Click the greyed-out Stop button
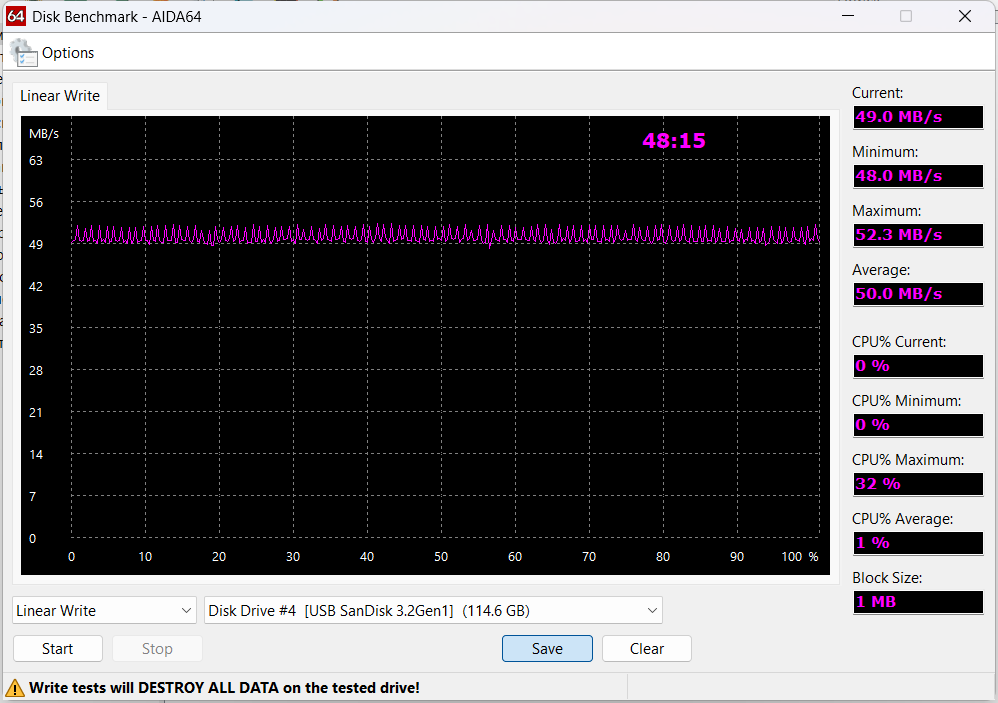 pos(157,649)
